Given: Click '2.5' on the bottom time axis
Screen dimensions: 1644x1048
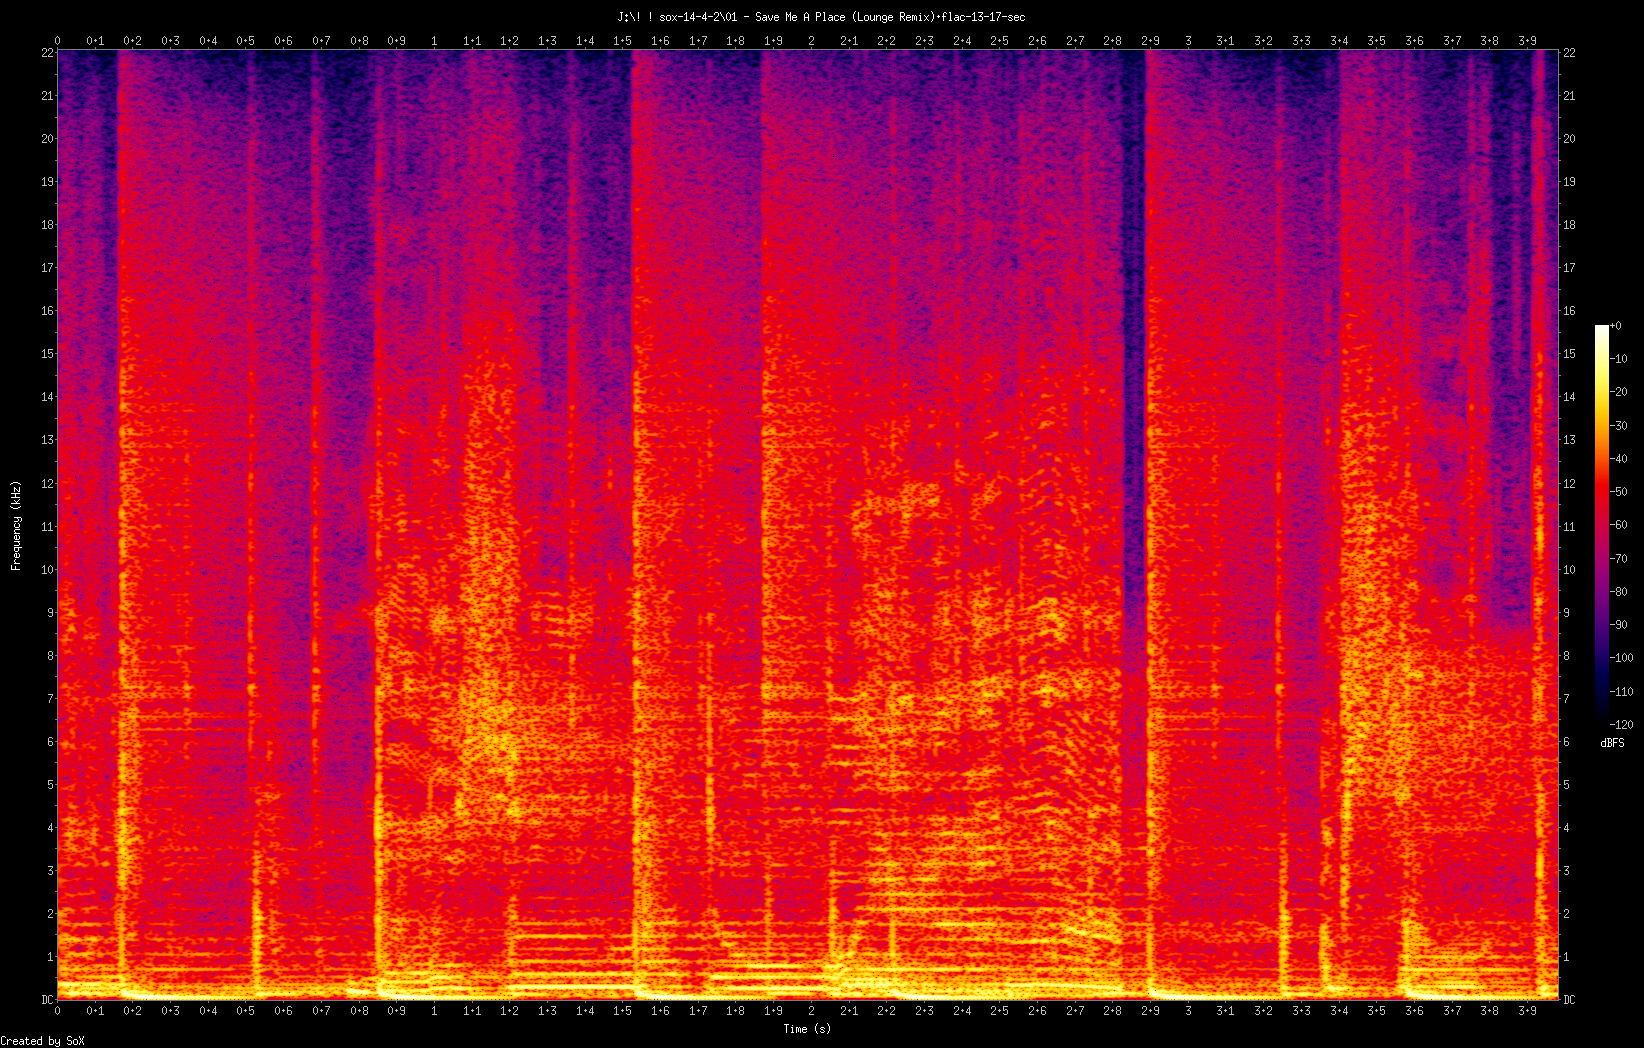Looking at the screenshot, I should coord(999,1011).
